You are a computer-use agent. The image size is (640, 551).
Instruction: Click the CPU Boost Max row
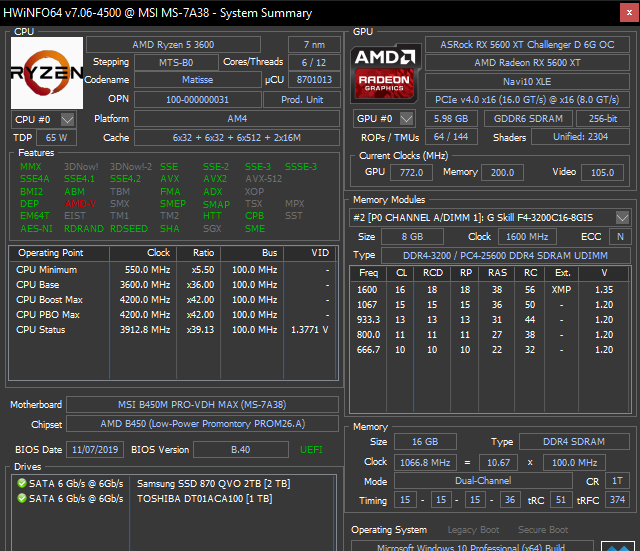pos(173,300)
